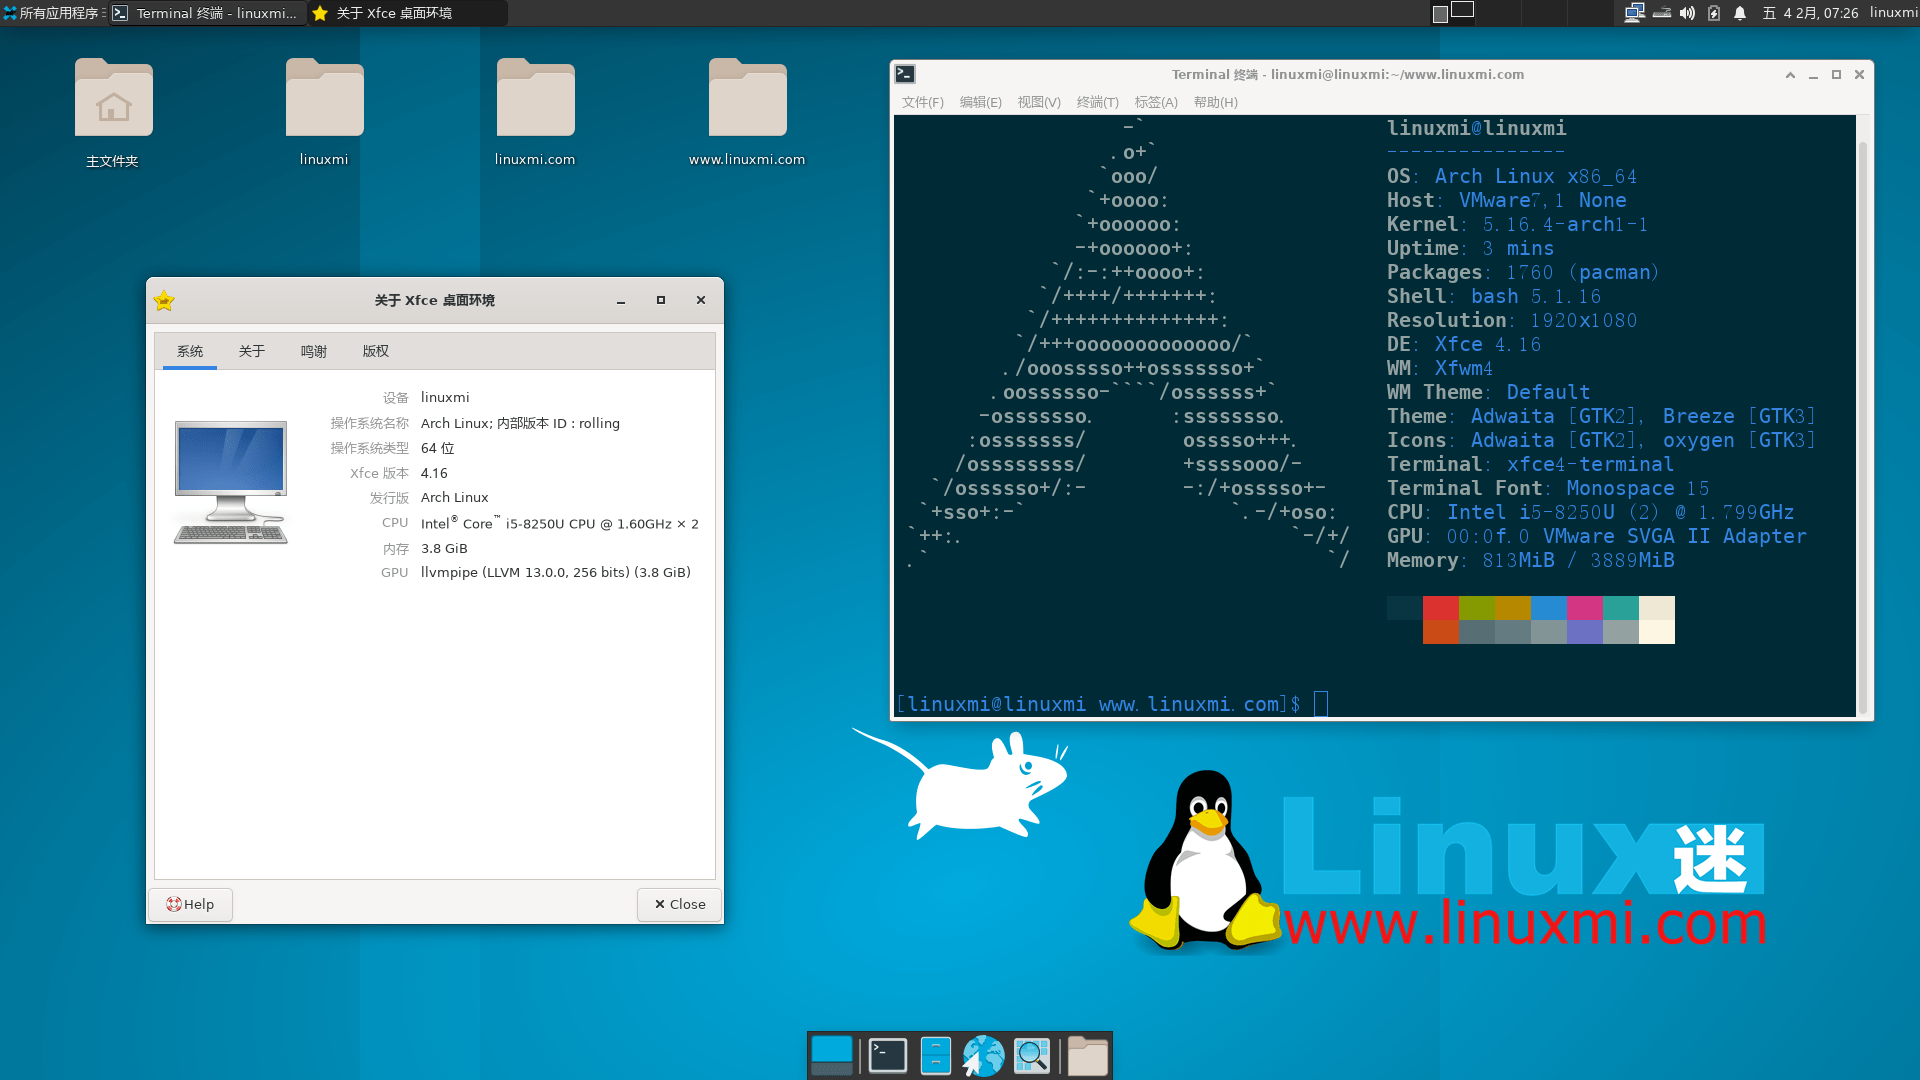Launch the web browser from the dock

click(984, 1055)
